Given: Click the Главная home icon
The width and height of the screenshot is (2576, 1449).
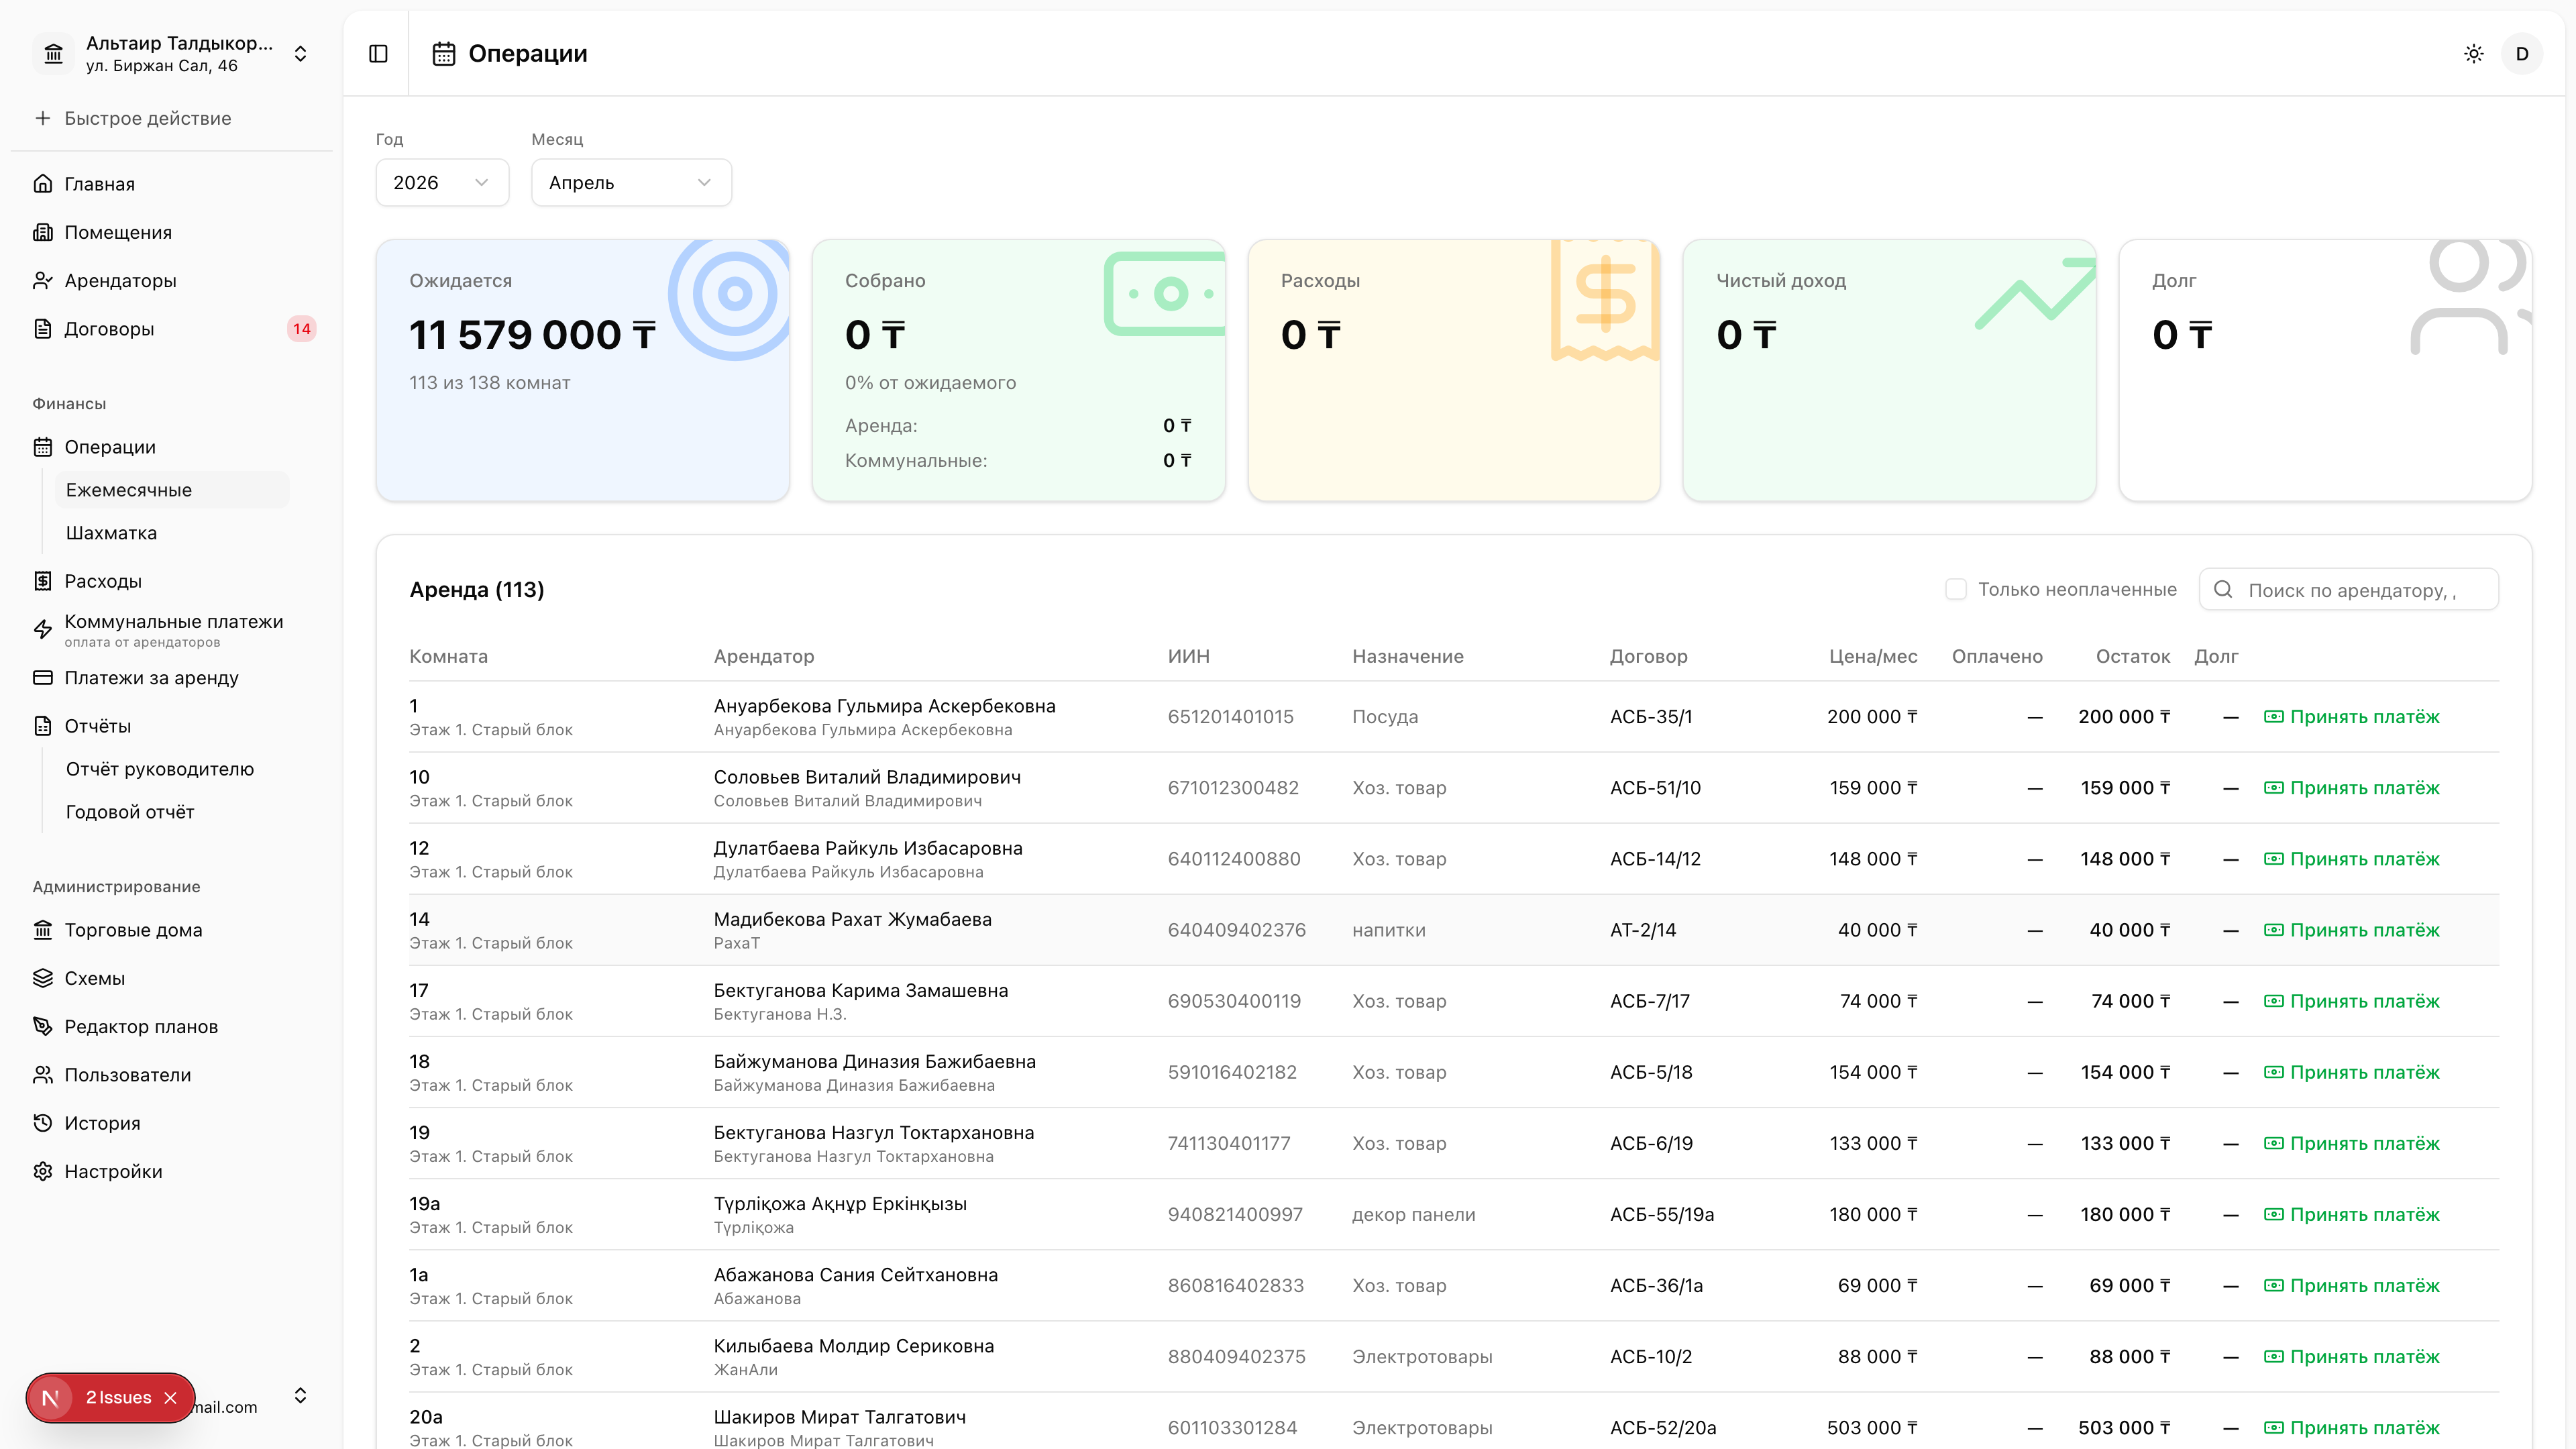Looking at the screenshot, I should click(43, 184).
